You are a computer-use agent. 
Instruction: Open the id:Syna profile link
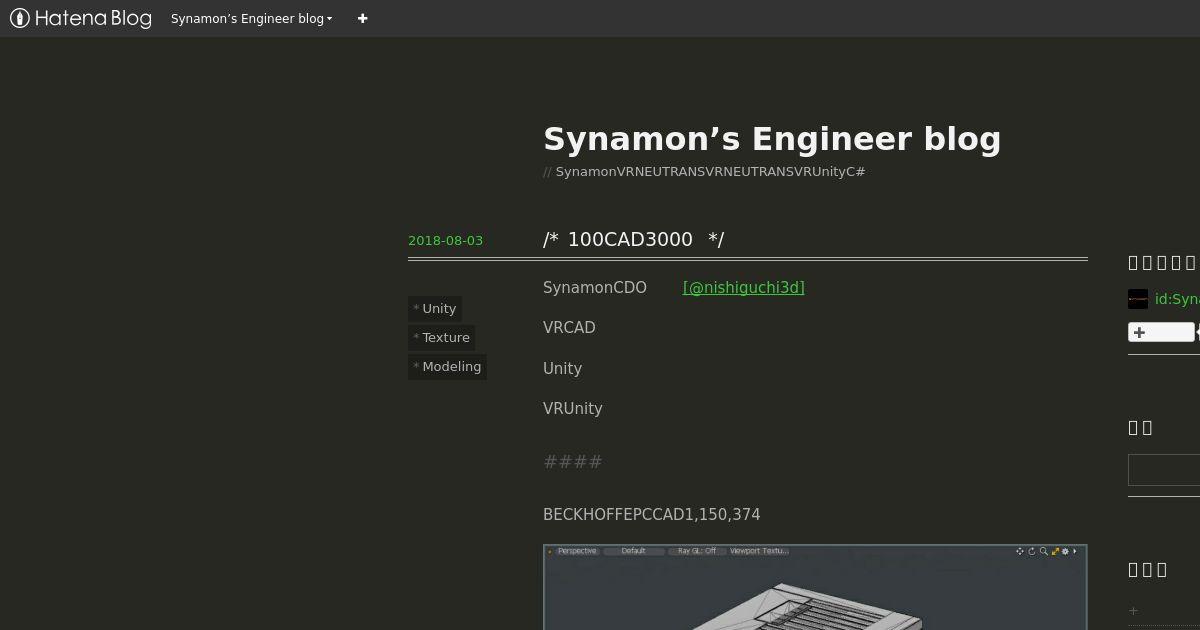tap(1177, 299)
